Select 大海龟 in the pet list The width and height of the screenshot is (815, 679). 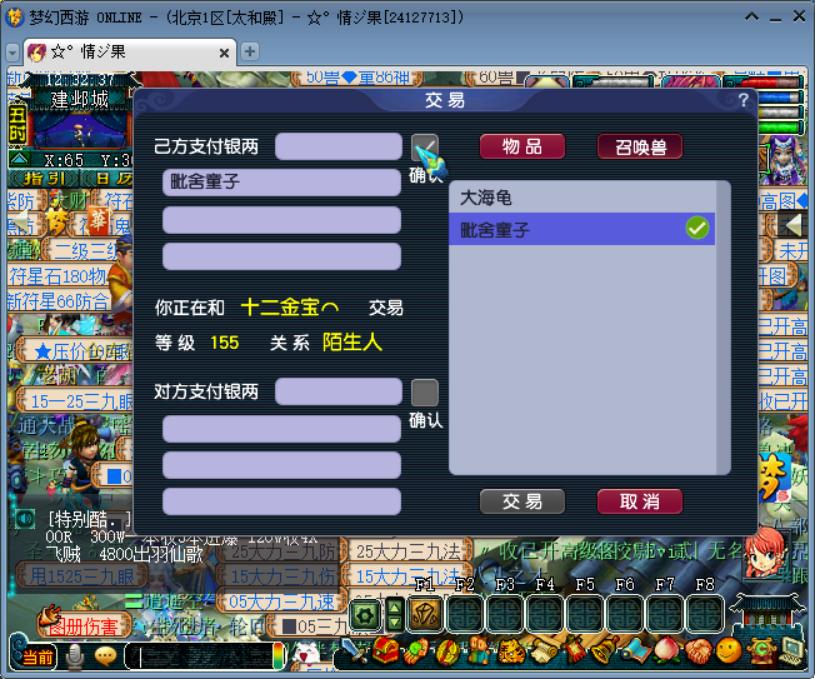(x=582, y=197)
